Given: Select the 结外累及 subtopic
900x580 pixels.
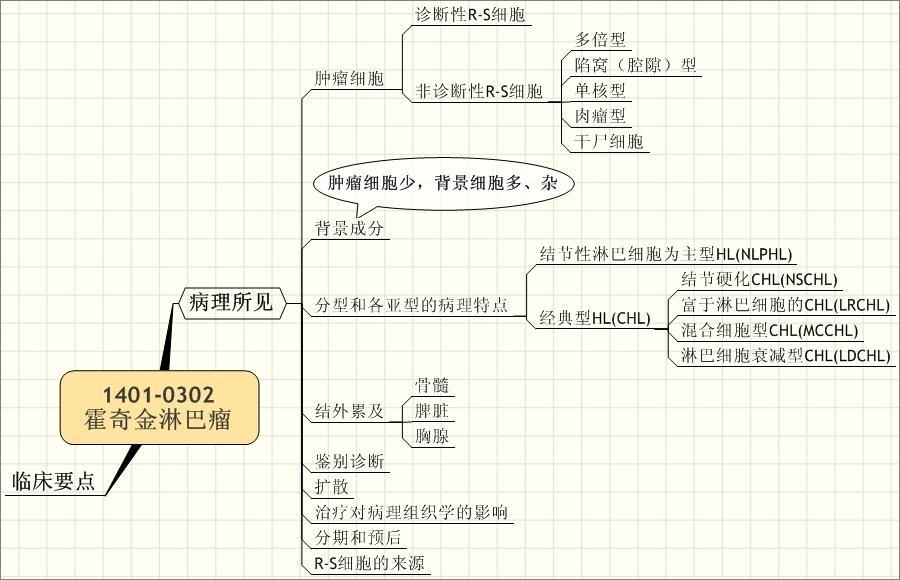Looking at the screenshot, I should 349,411.
